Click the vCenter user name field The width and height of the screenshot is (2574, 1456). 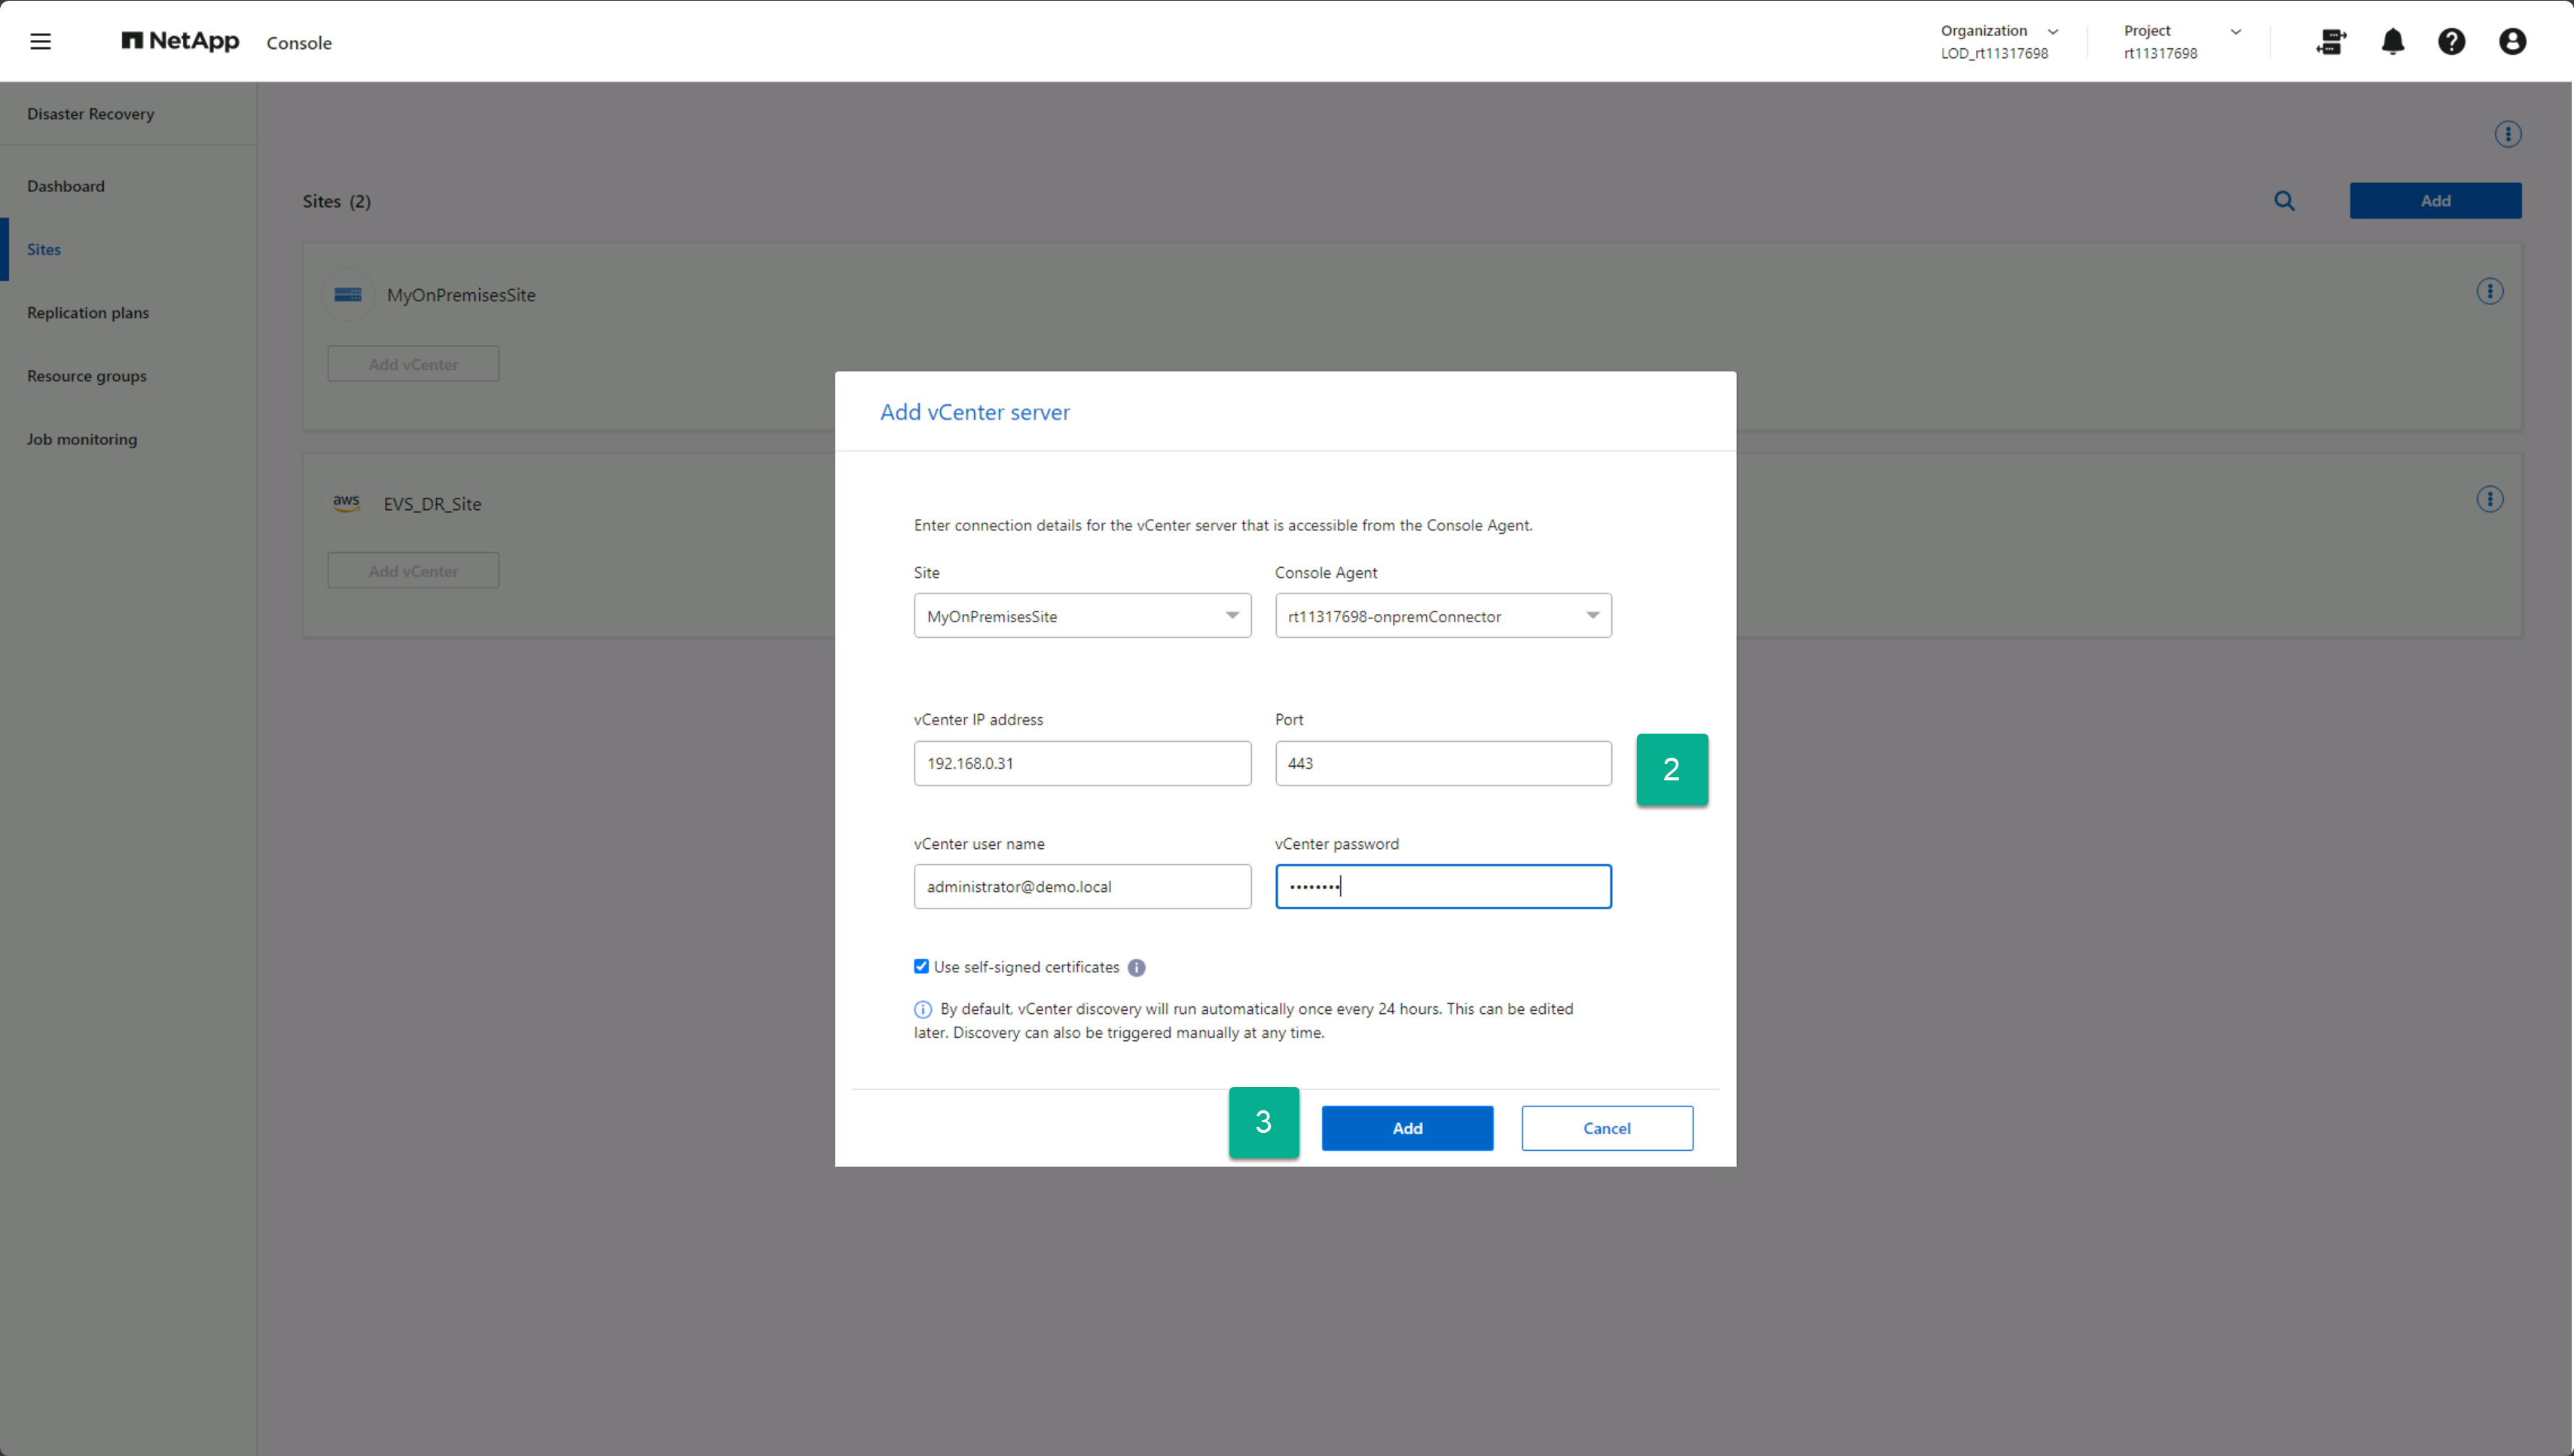coord(1082,886)
